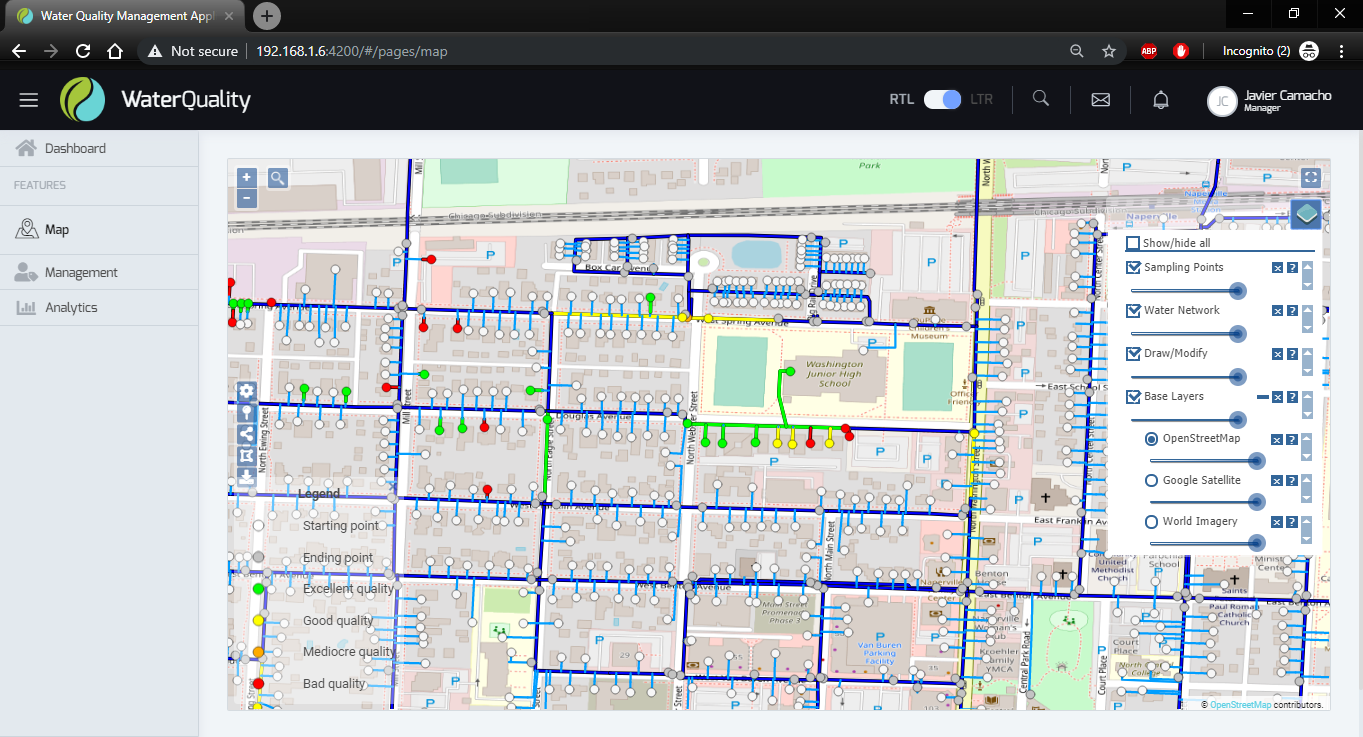Open the map magnifier search tool
The image size is (1363, 737).
coord(277,178)
